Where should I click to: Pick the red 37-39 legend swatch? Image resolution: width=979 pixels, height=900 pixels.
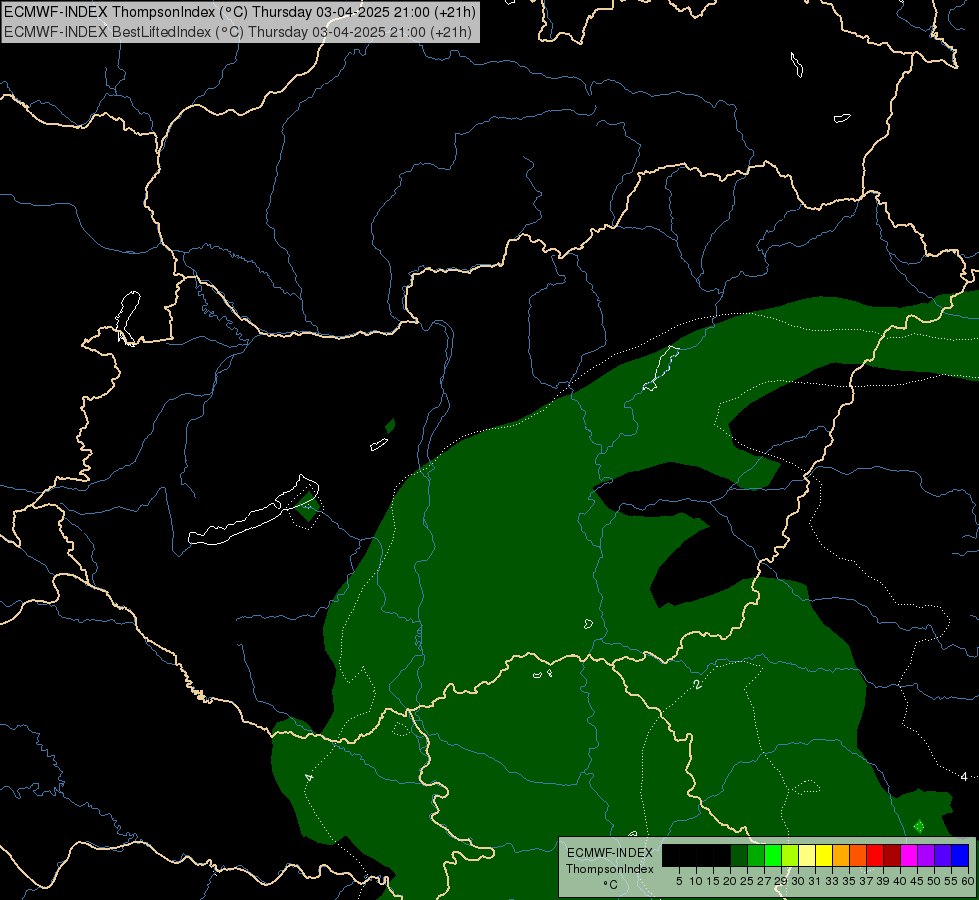pyautogui.click(x=875, y=856)
